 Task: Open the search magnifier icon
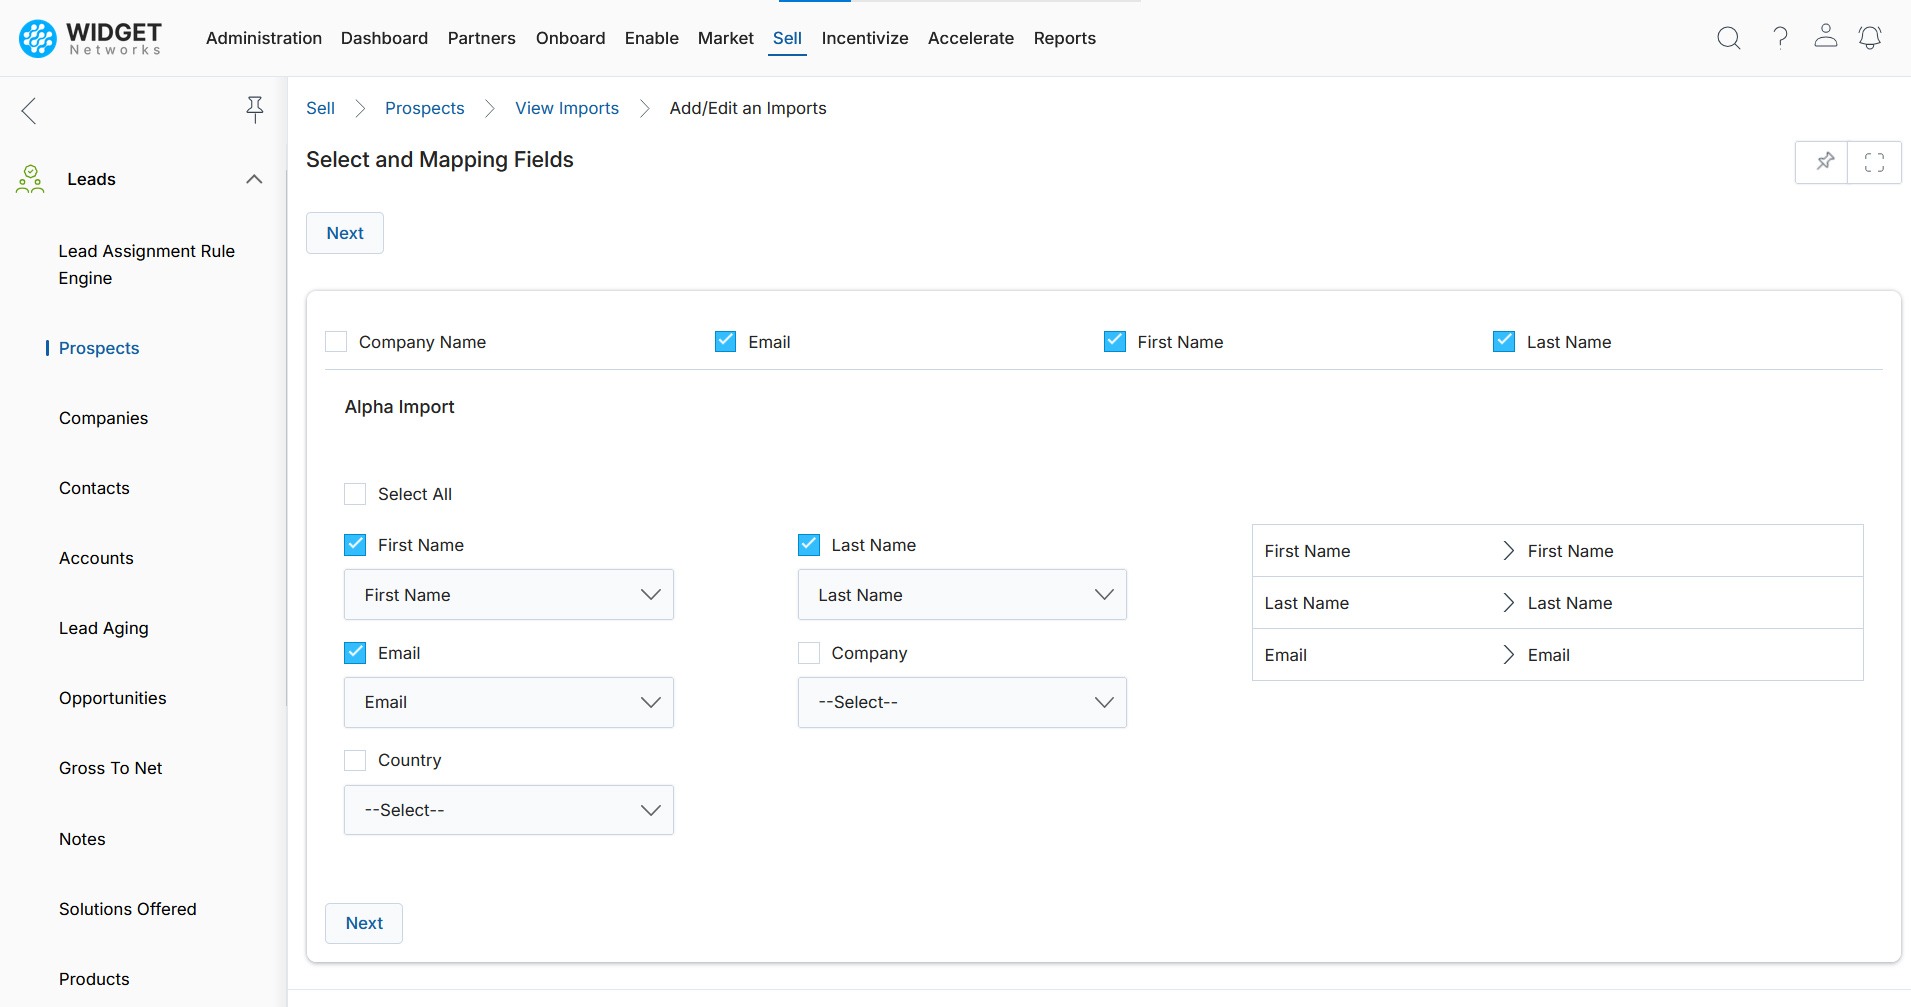click(x=1728, y=38)
